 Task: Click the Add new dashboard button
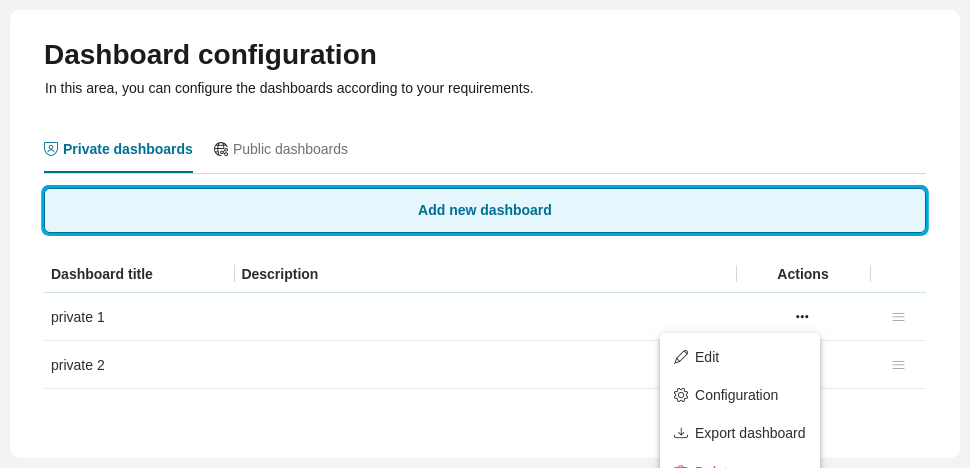click(485, 210)
